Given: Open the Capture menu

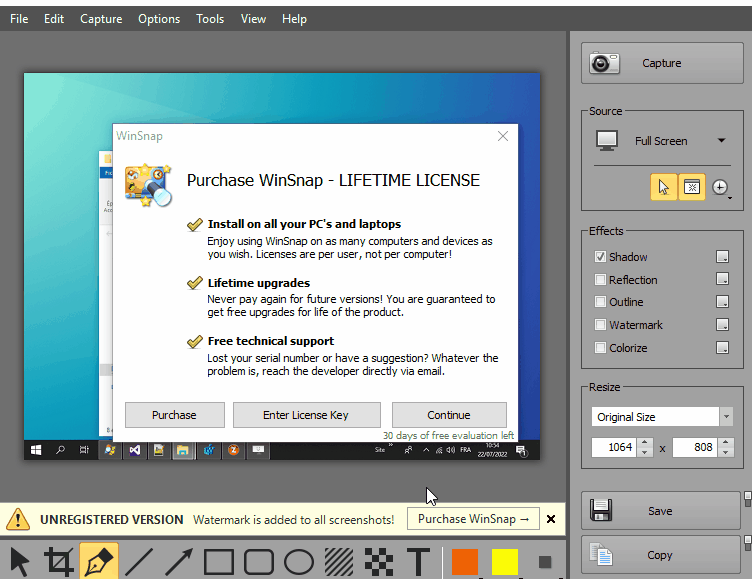Looking at the screenshot, I should (101, 19).
